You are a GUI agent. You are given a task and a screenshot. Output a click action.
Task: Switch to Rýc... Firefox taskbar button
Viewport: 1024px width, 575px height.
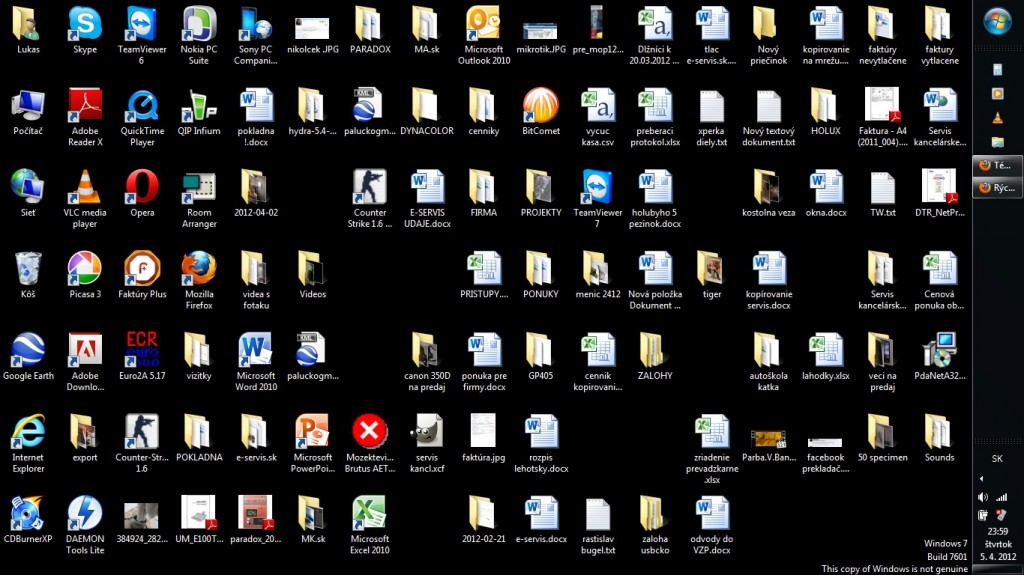[x=997, y=188]
